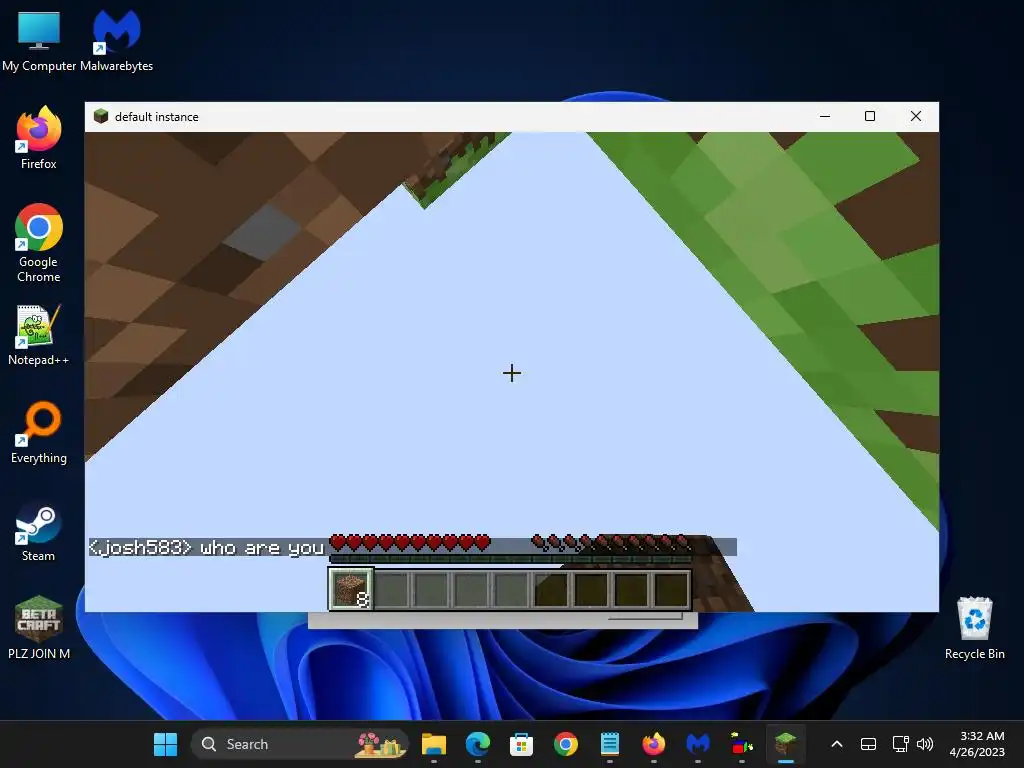The height and width of the screenshot is (768, 1024).
Task: Open the Notepad++ desktop shortcut
Action: tap(39, 335)
